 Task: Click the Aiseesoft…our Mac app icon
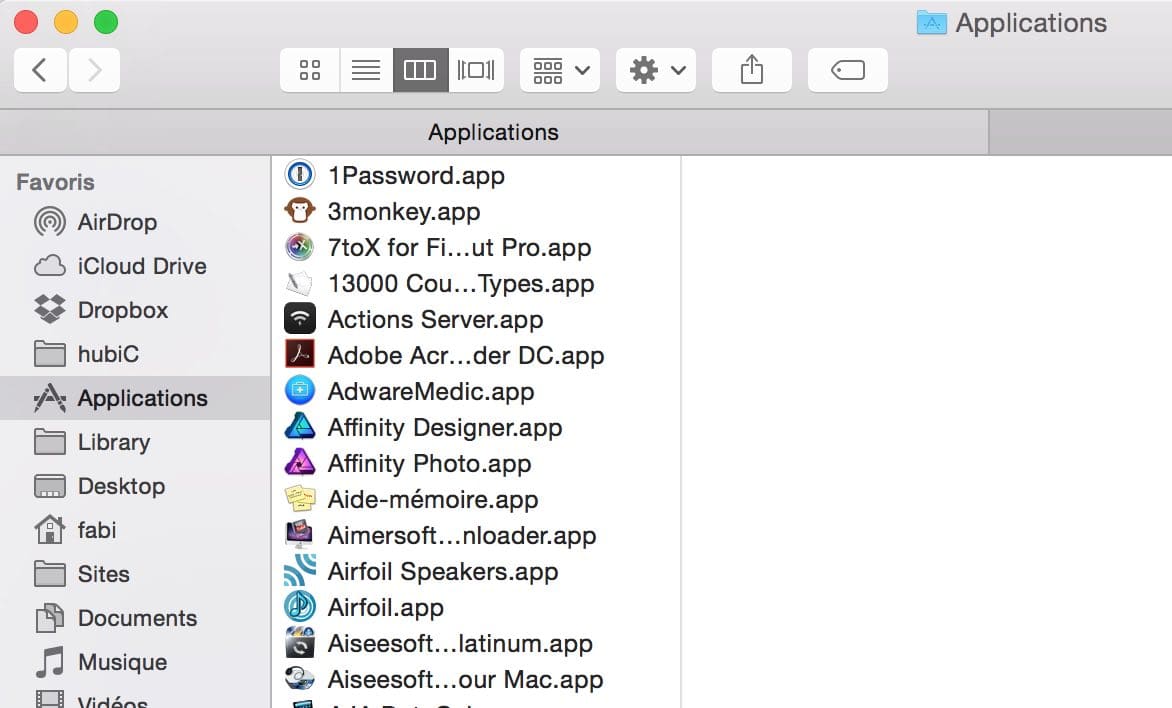click(300, 677)
